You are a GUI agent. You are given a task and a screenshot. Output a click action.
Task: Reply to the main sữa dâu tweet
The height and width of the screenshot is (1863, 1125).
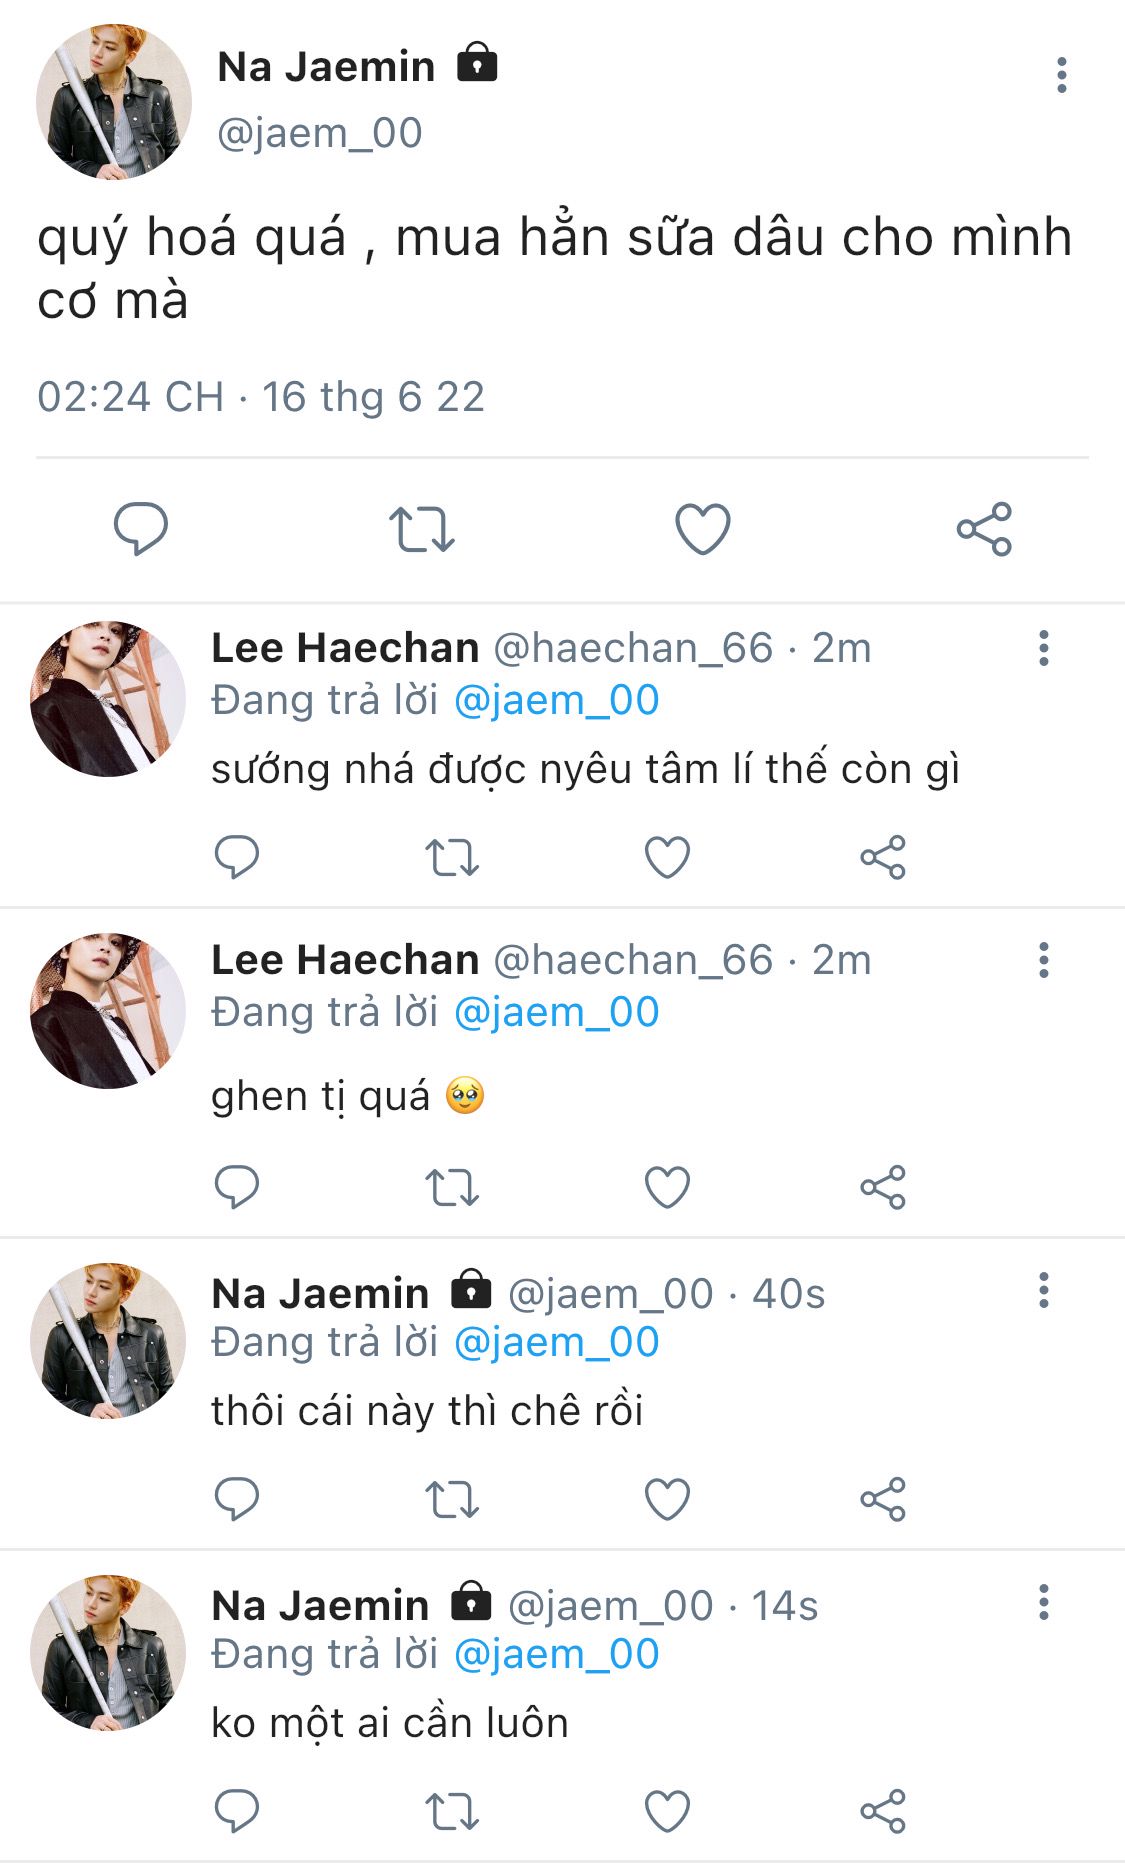click(x=140, y=528)
